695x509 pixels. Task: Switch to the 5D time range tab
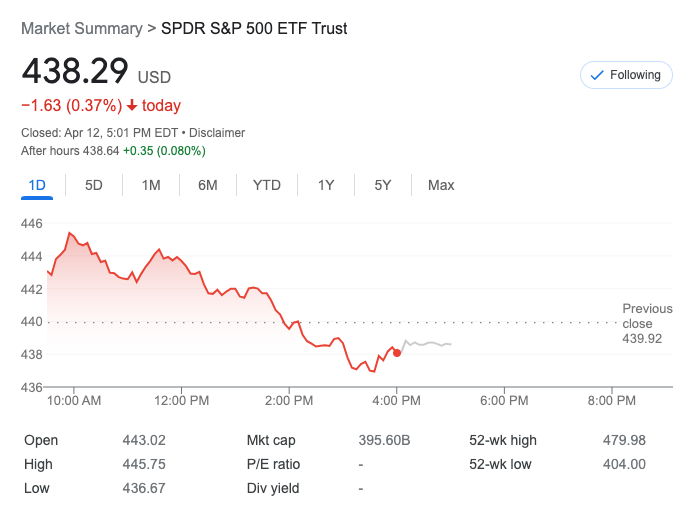point(94,185)
